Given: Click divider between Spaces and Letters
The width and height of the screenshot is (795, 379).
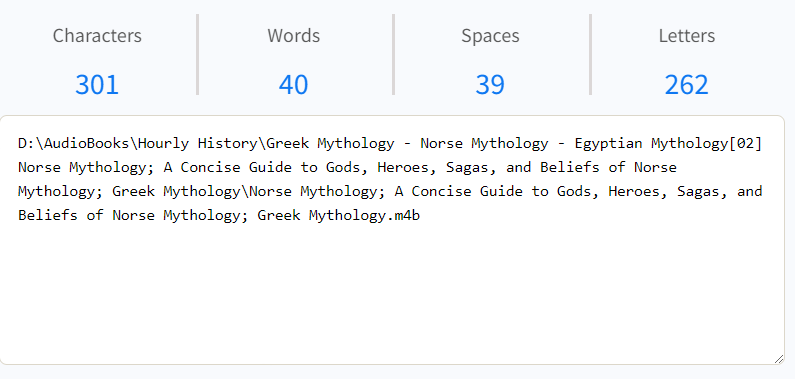Looking at the screenshot, I should point(590,55).
